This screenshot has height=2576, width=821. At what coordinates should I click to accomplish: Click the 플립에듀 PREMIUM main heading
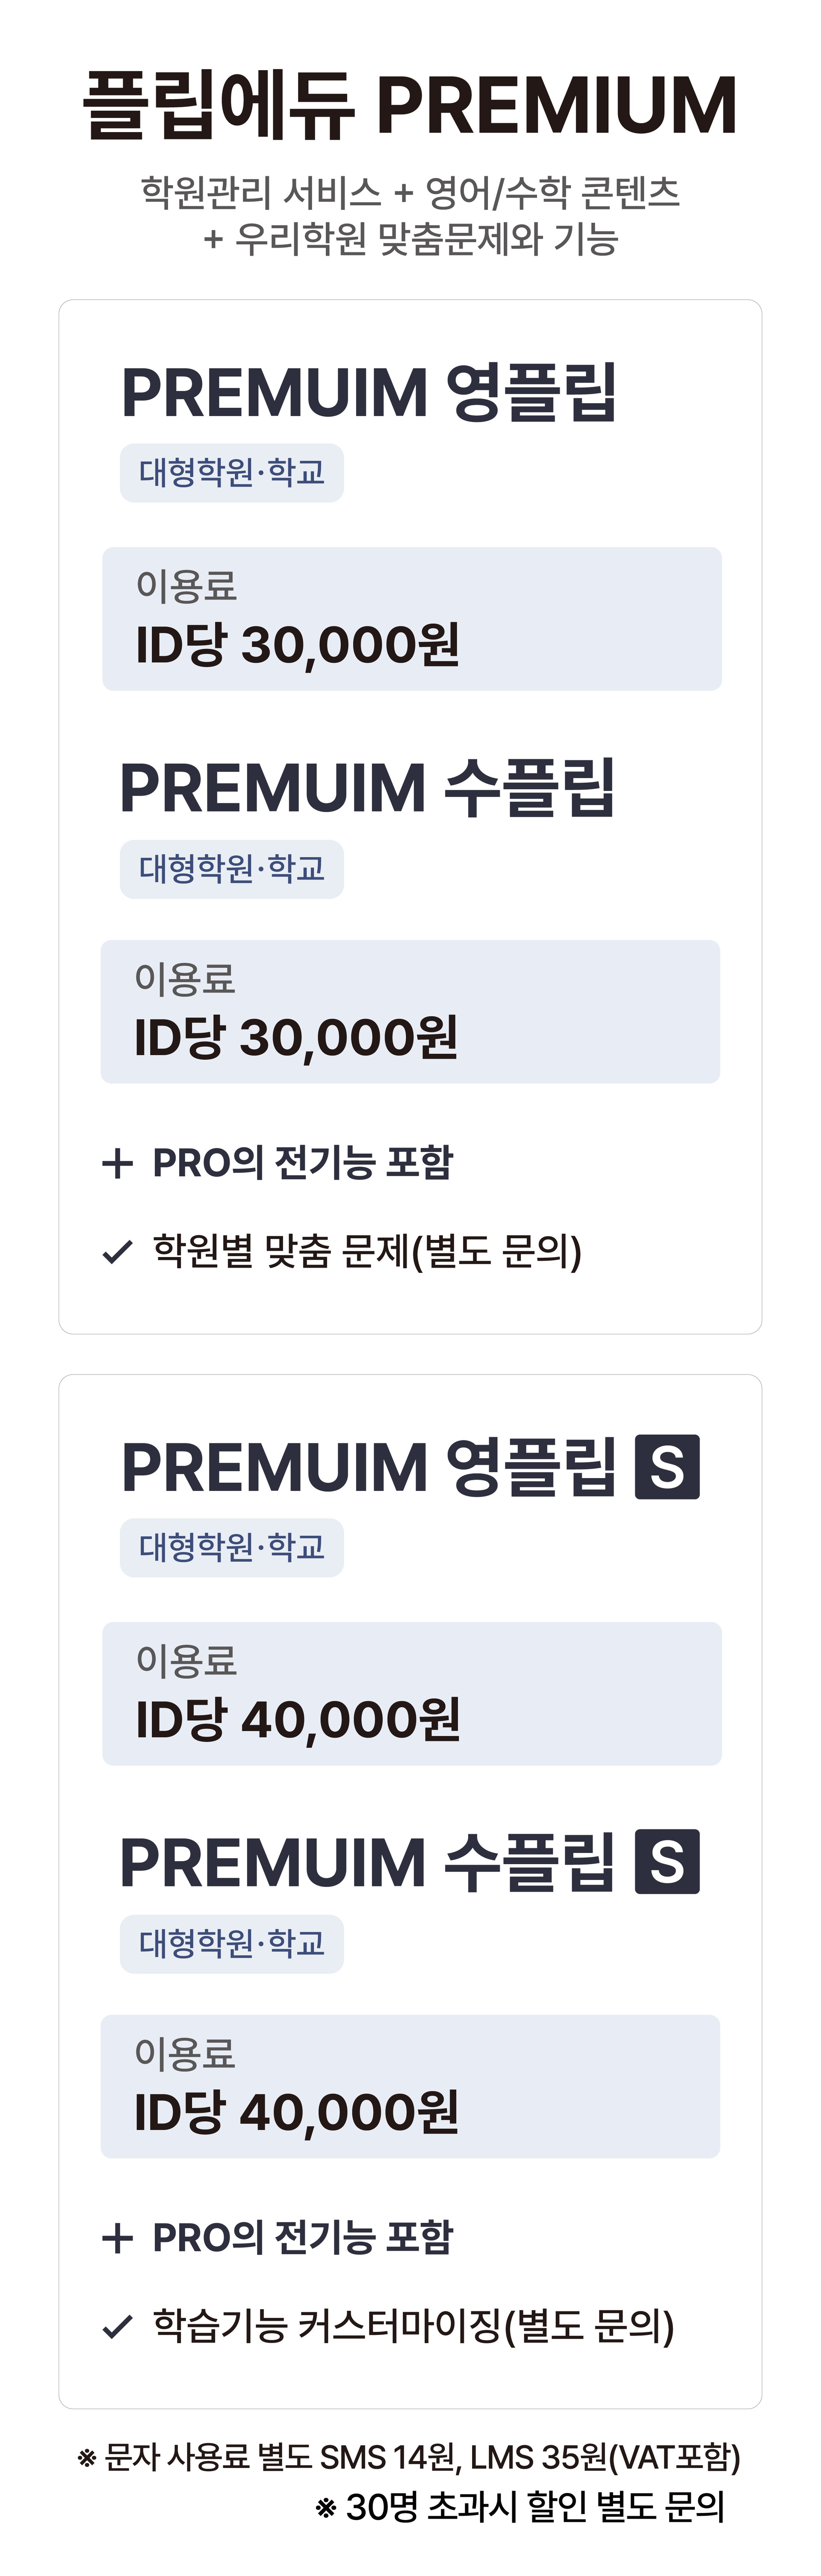[x=410, y=106]
